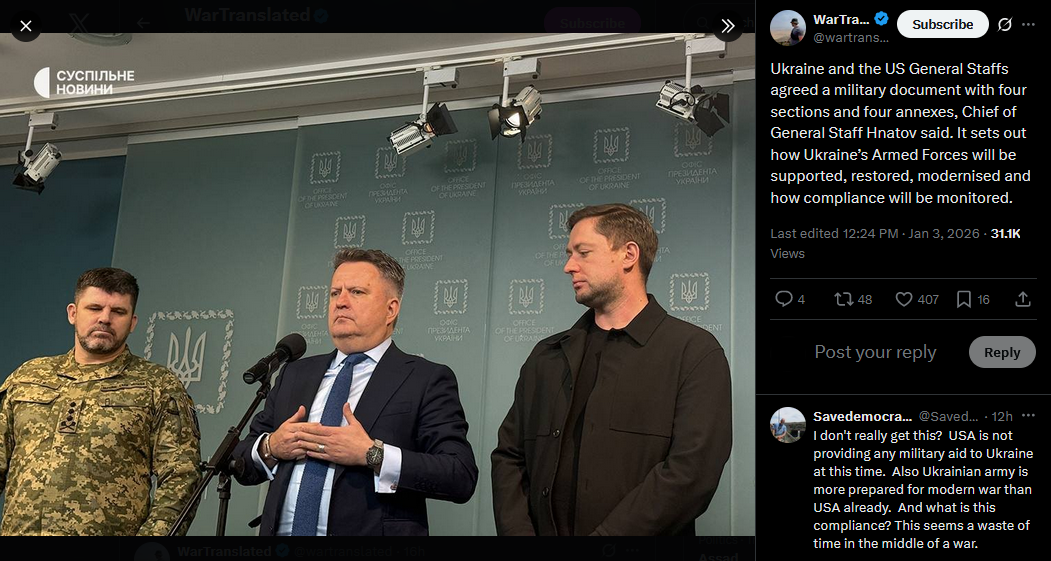The width and height of the screenshot is (1051, 561).
Task: Repost the tweet with 48 reposts
Action: [853, 299]
